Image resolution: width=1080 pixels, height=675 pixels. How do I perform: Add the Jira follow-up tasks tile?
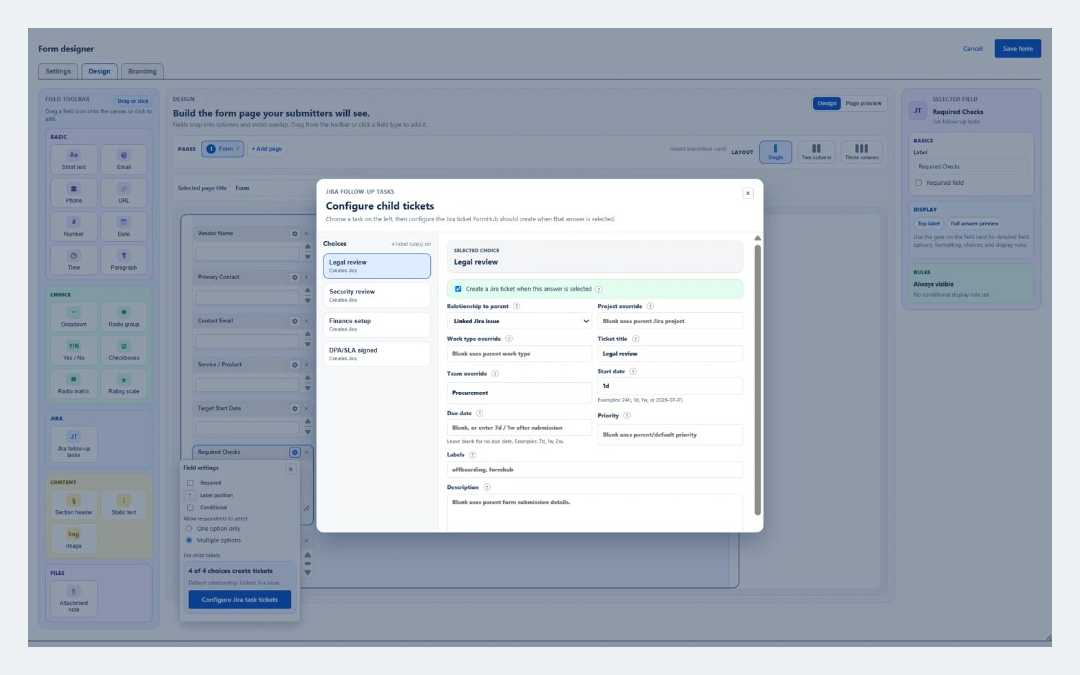click(74, 444)
